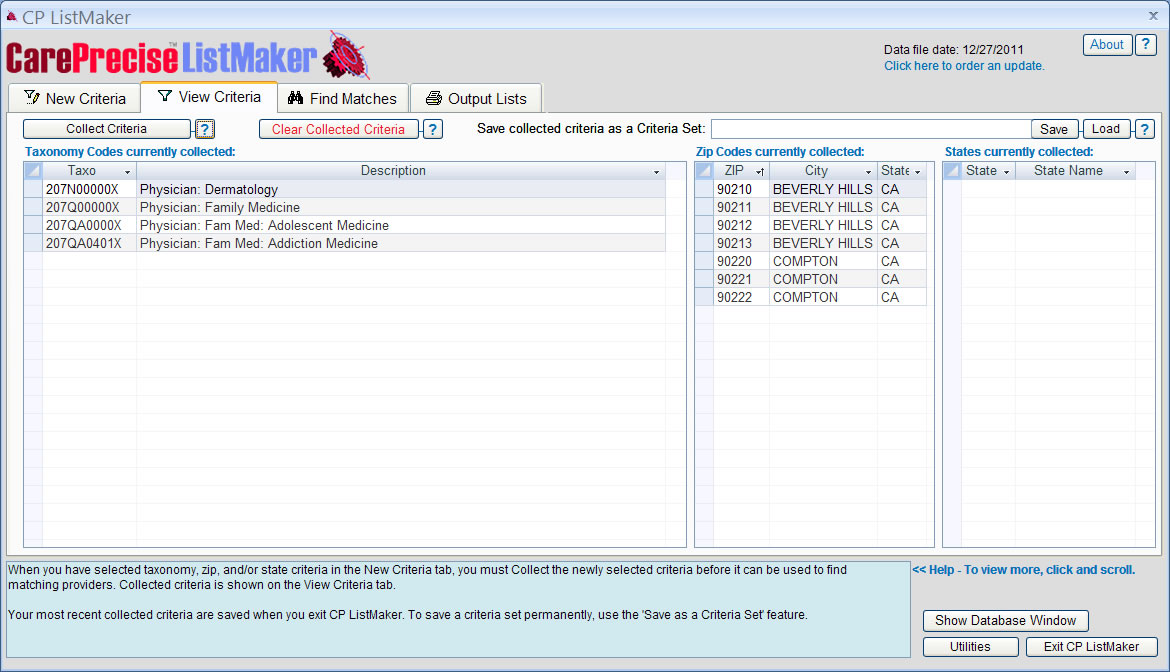Go to the Output Lists tab
The image size is (1170, 672).
pos(475,98)
